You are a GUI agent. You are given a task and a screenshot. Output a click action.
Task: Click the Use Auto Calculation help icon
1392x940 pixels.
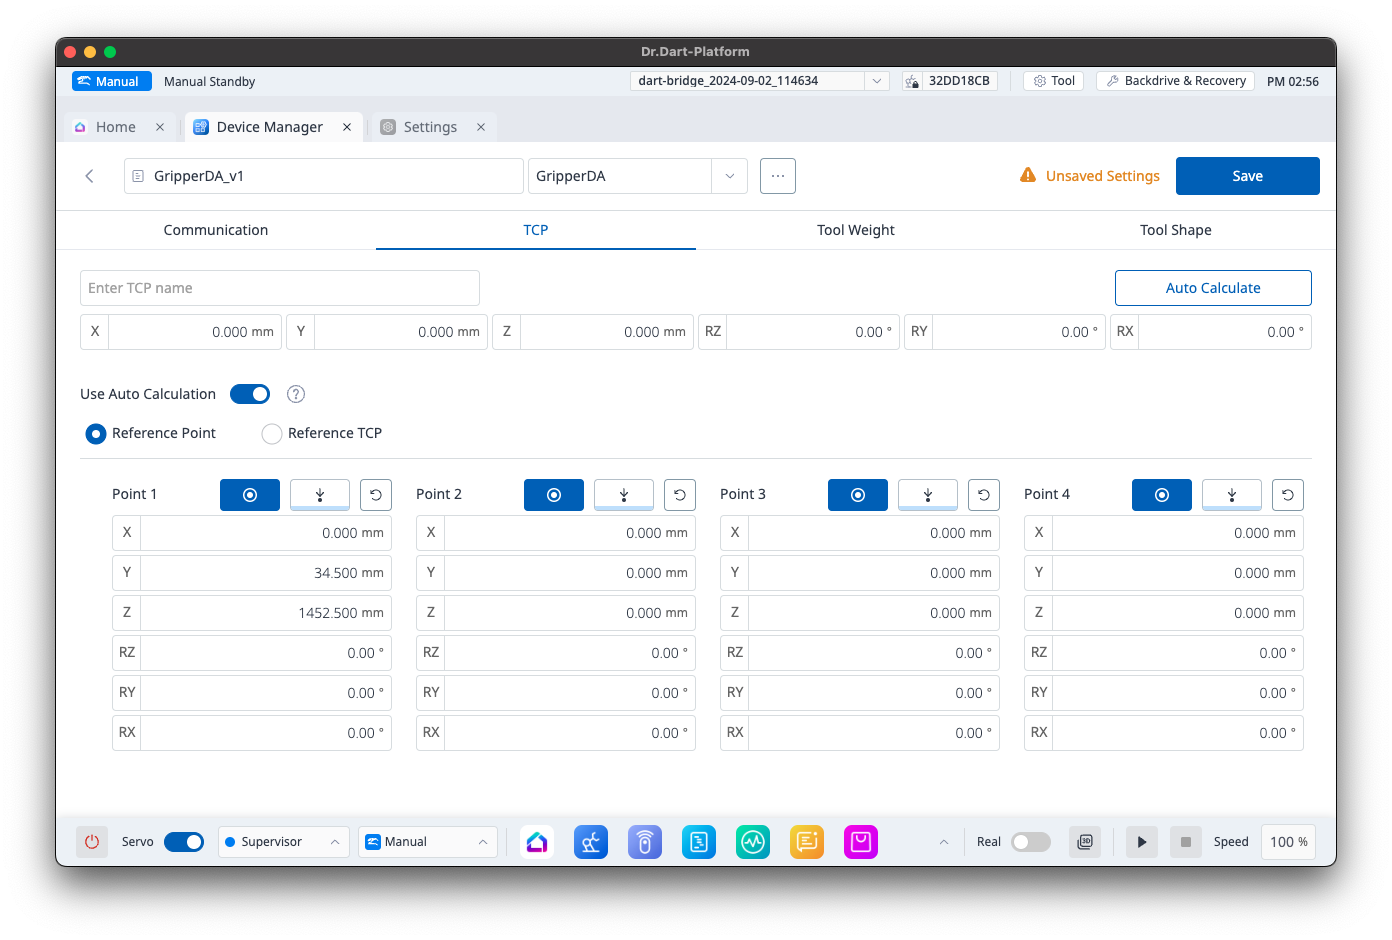pyautogui.click(x=296, y=394)
